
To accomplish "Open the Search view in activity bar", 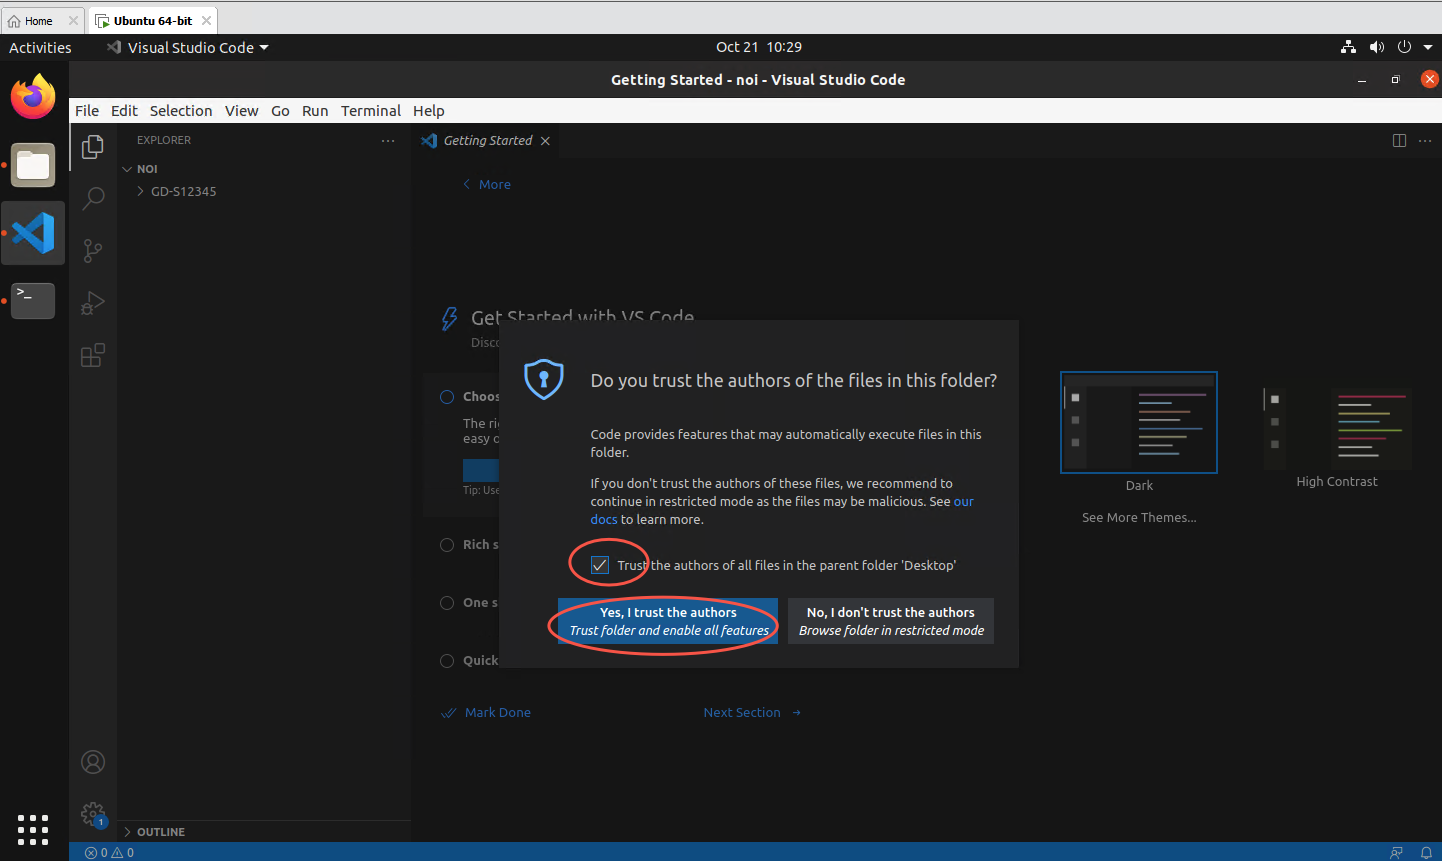I will [x=93, y=198].
